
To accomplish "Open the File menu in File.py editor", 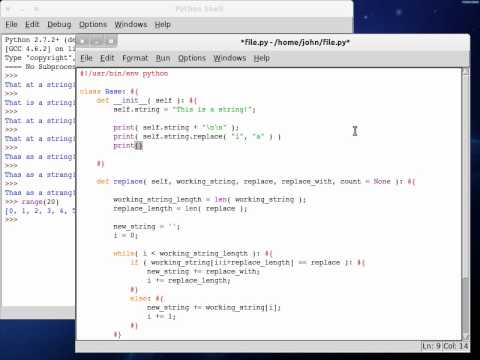I will pyautogui.click(x=86, y=58).
